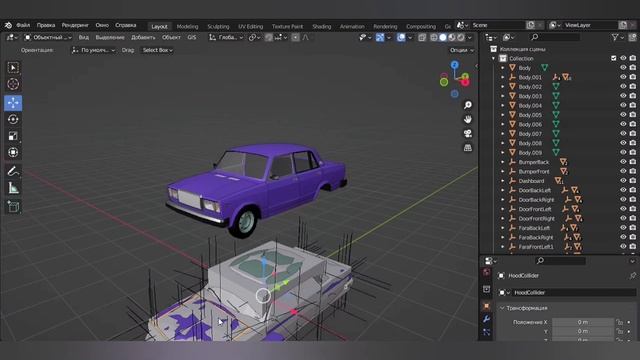Open the Select menu in viewport header

click(110, 38)
